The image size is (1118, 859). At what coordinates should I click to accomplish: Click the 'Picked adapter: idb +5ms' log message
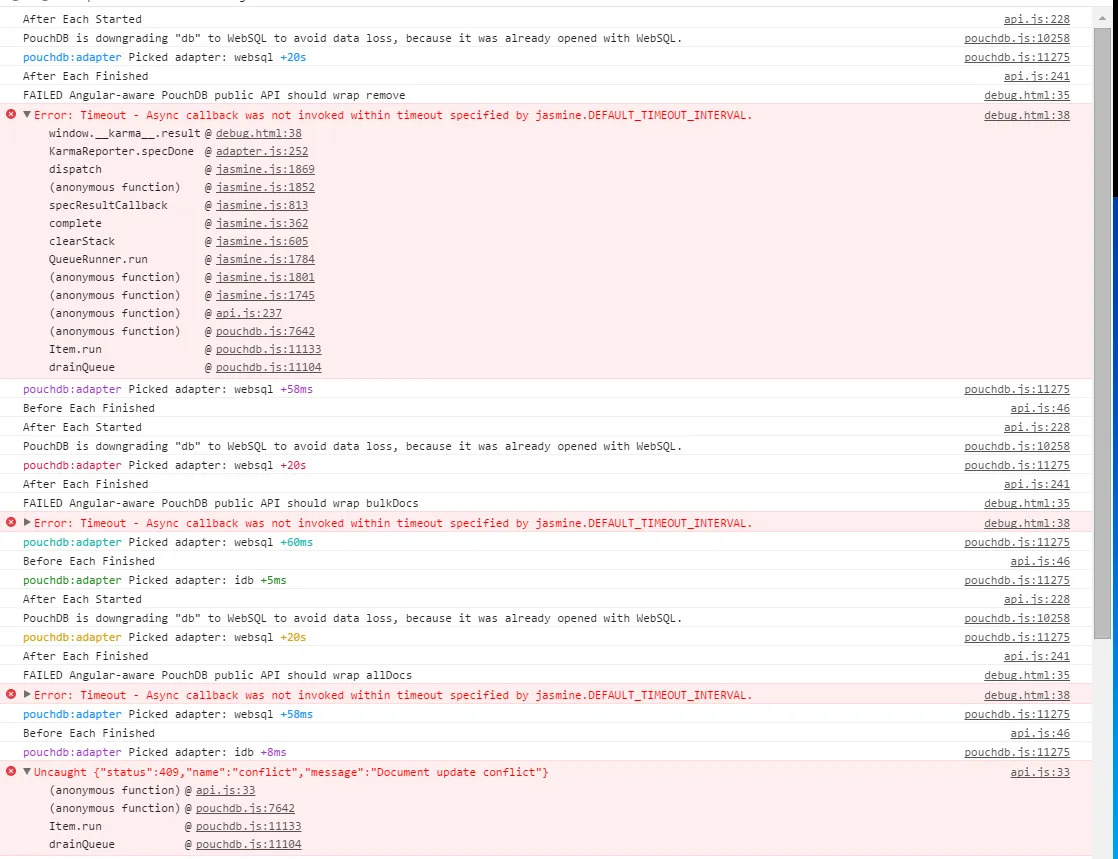[x=155, y=580]
